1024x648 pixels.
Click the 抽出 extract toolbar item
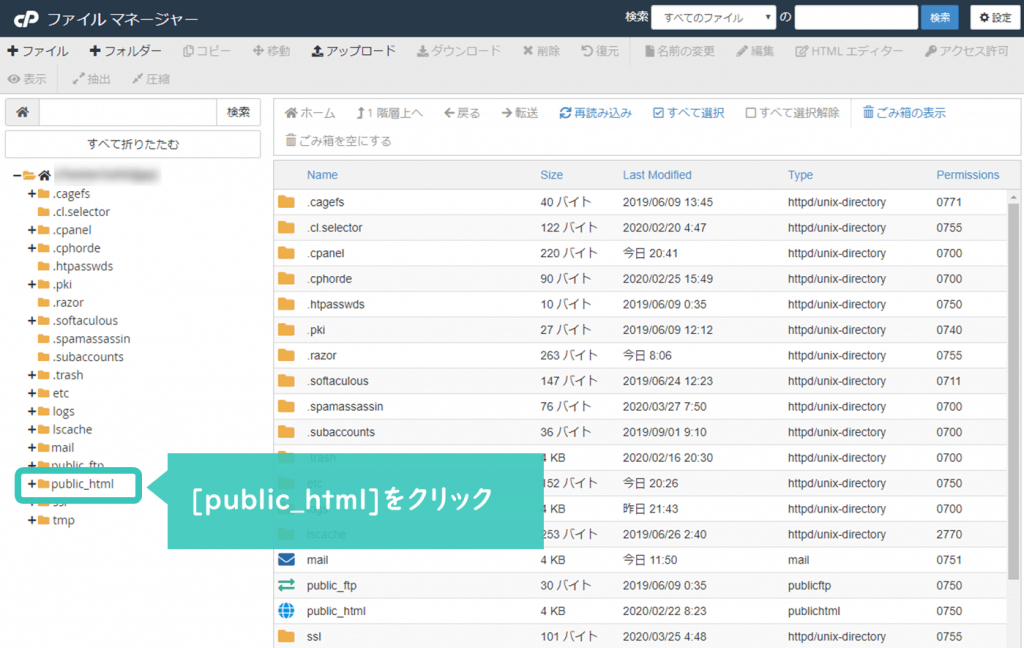tap(91, 79)
